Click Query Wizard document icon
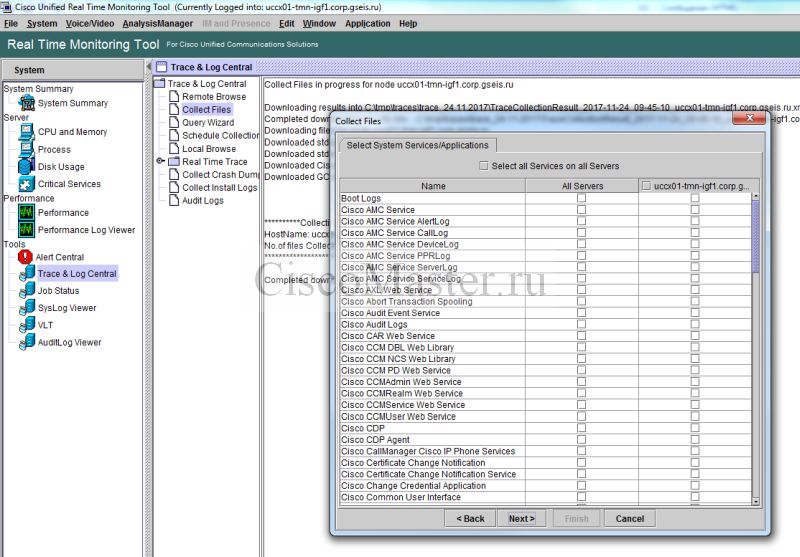 [x=174, y=122]
